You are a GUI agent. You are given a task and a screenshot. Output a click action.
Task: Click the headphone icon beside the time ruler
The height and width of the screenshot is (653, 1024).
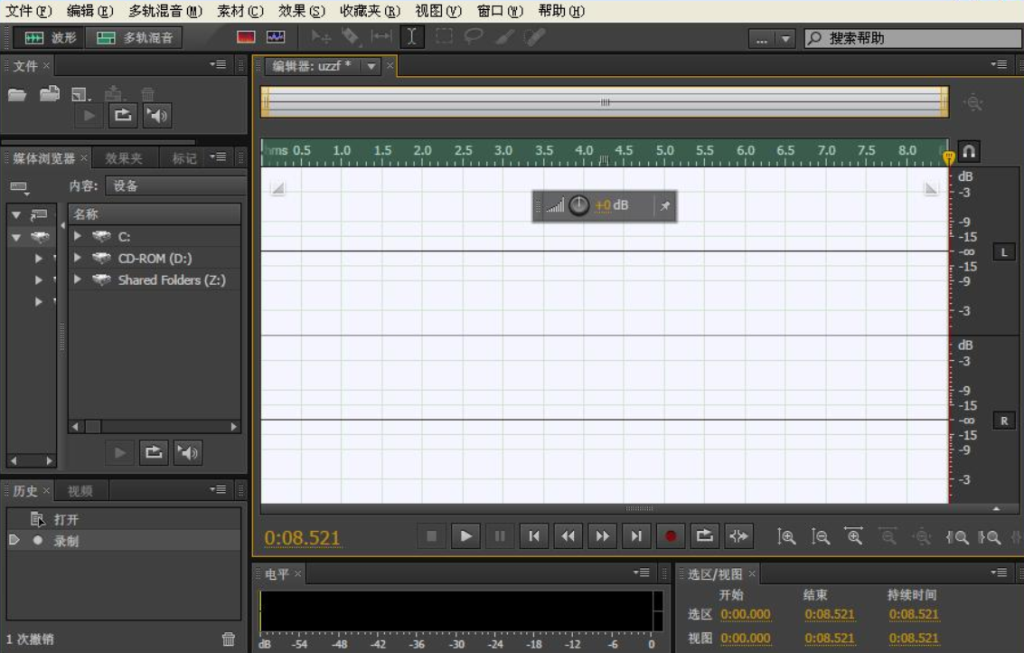(968, 151)
